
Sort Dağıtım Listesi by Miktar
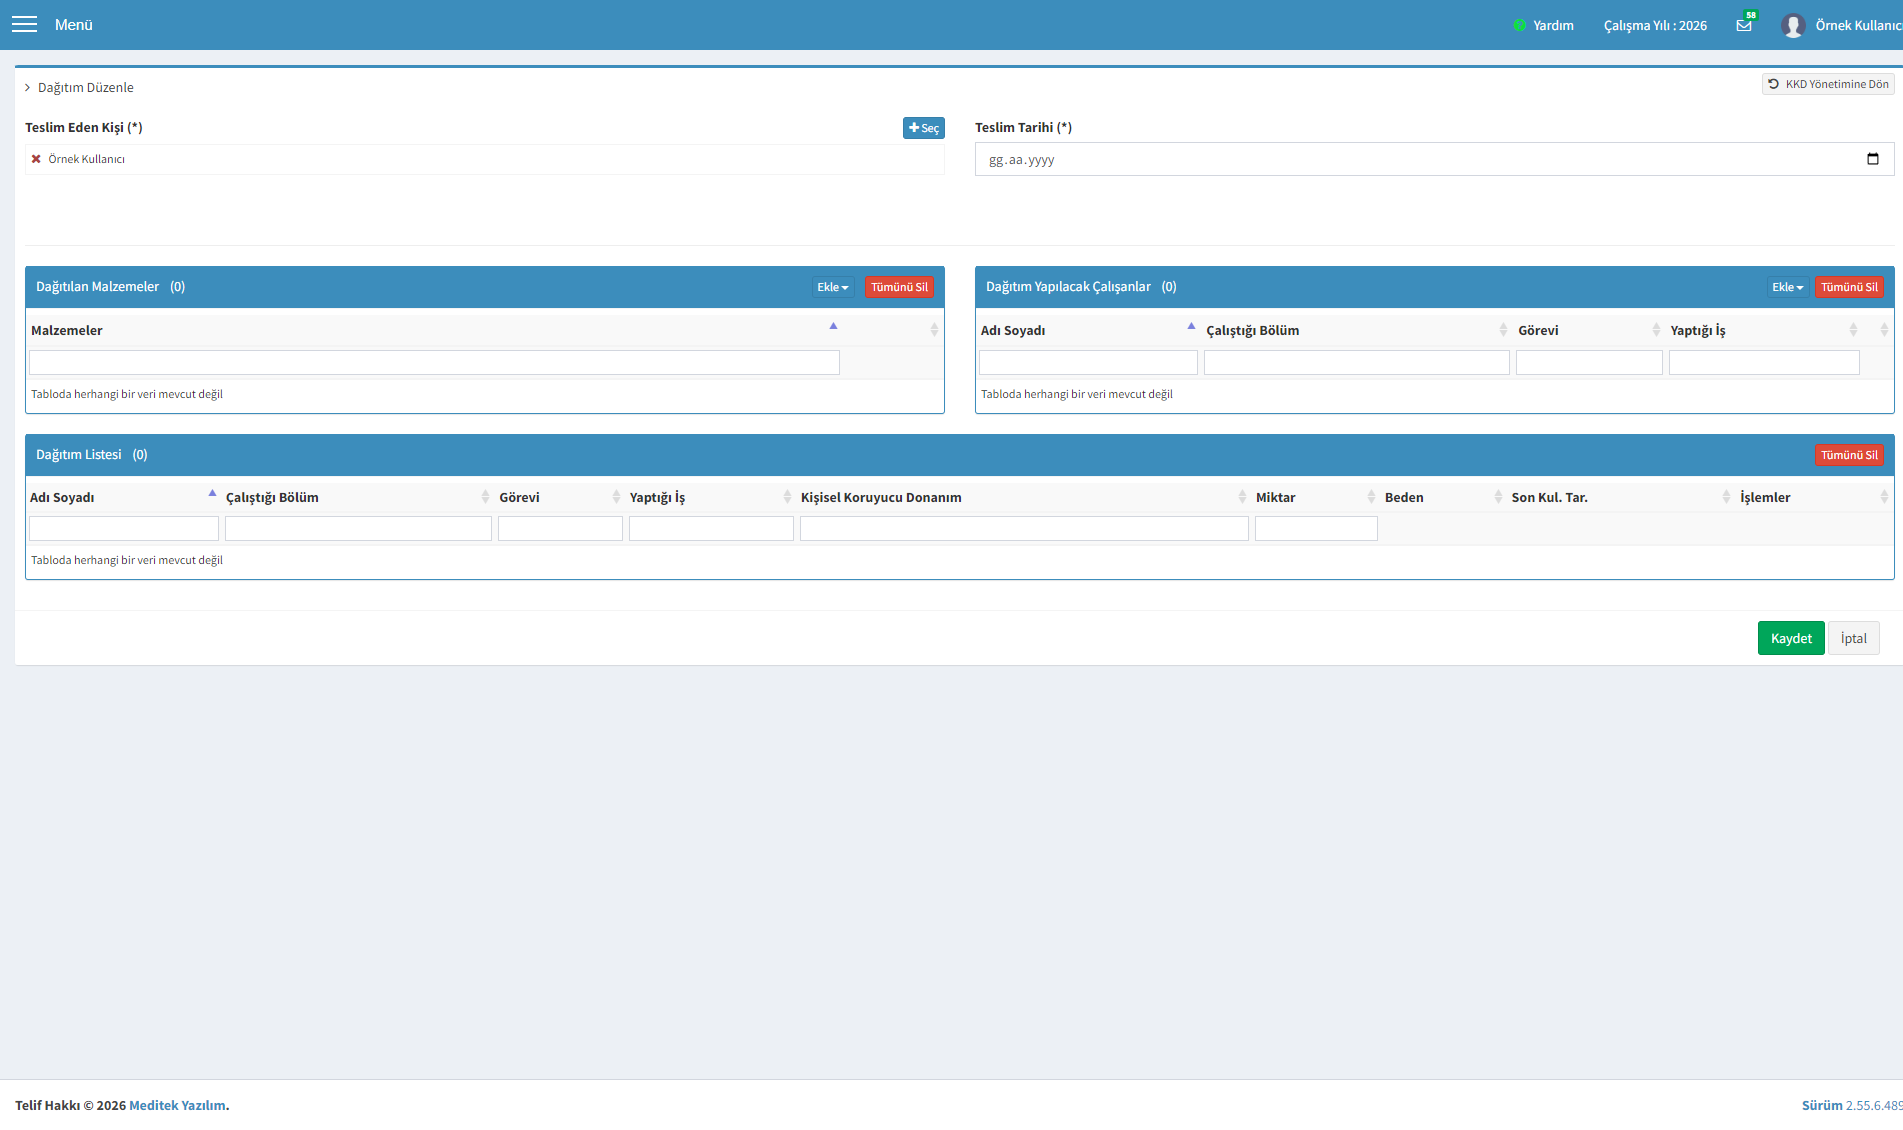[x=1316, y=497]
